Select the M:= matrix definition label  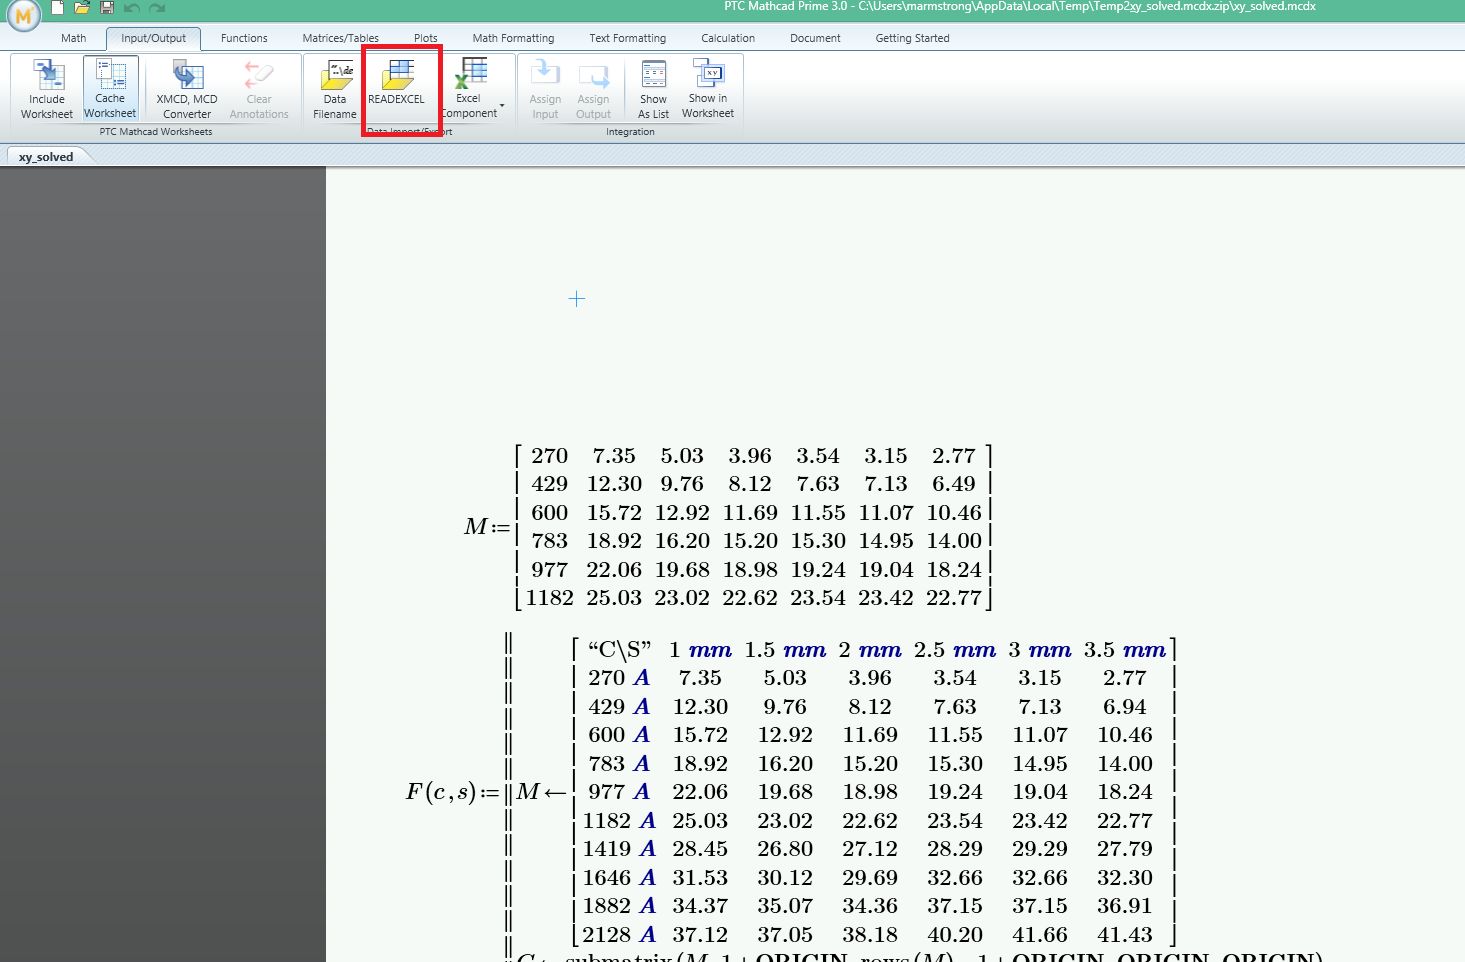click(487, 526)
